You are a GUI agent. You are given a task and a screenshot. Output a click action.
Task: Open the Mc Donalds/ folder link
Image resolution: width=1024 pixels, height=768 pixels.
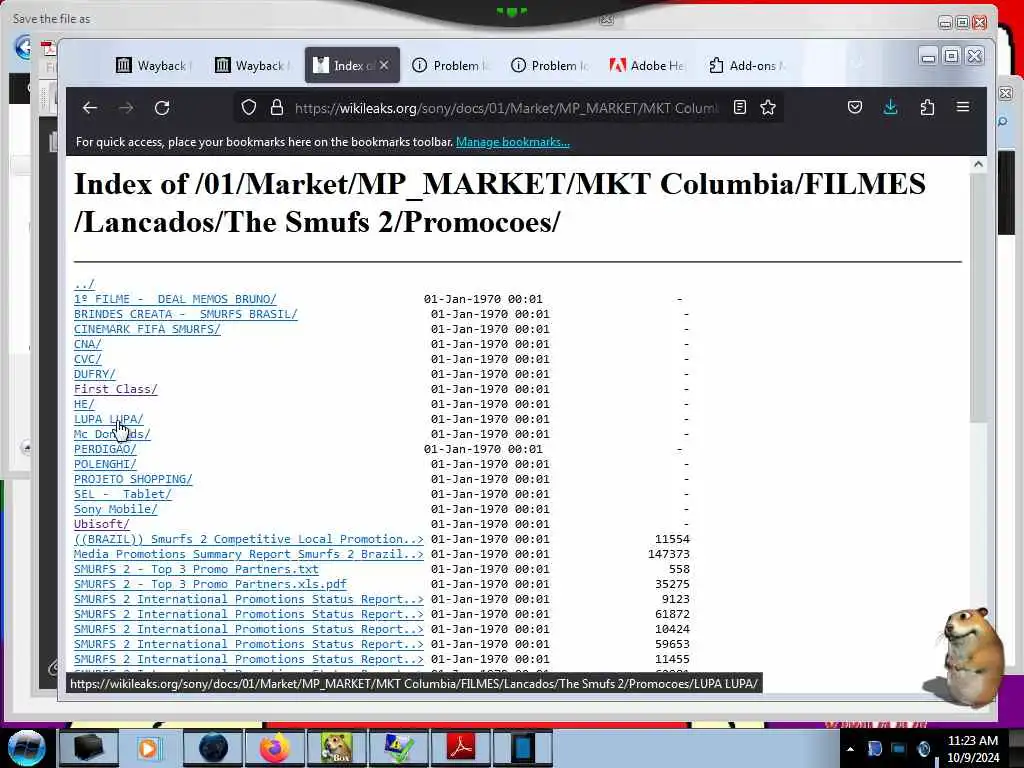tap(112, 434)
